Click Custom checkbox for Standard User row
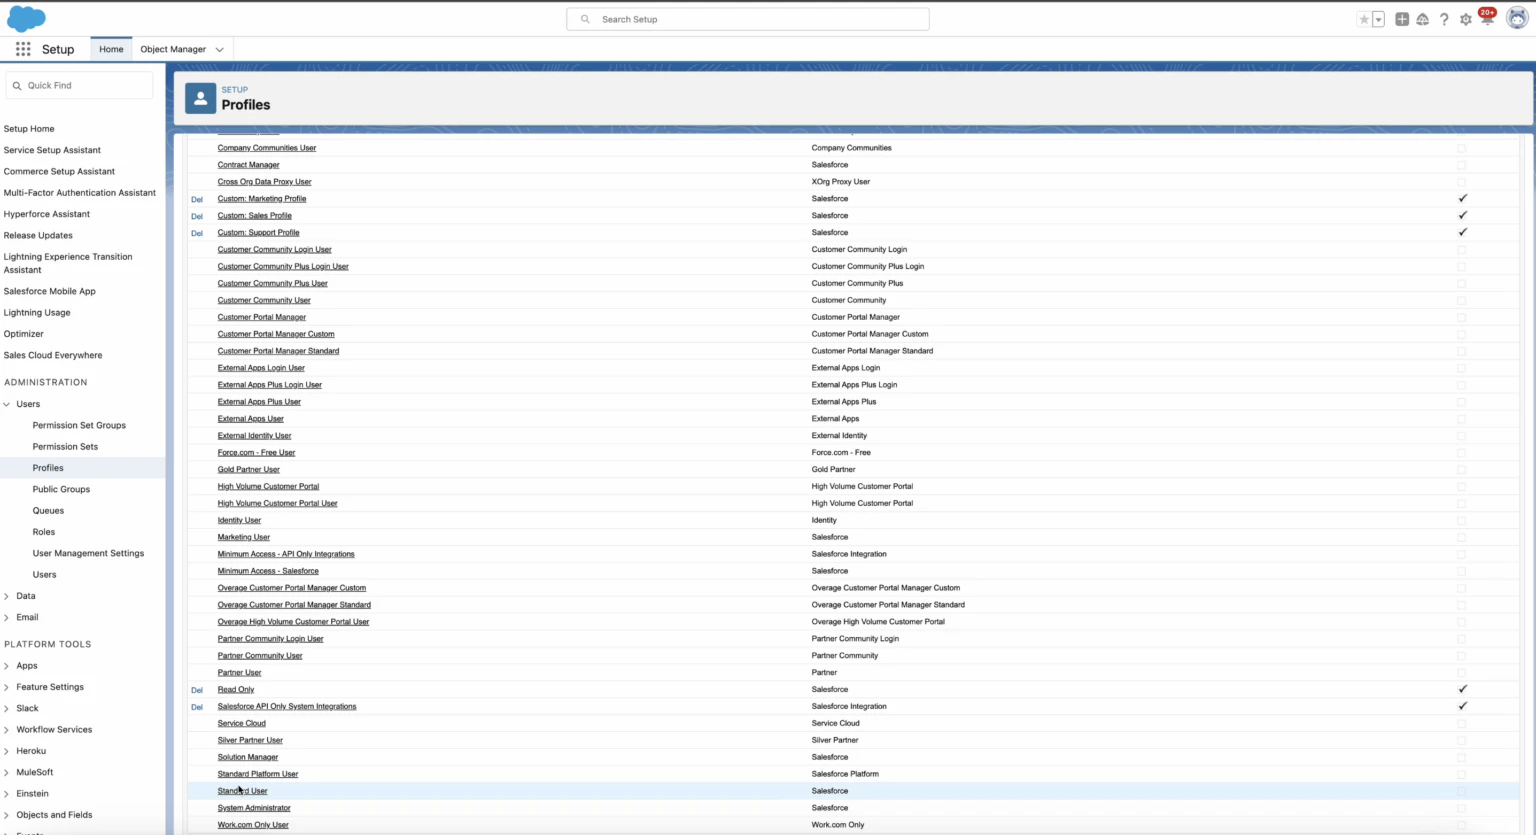This screenshot has width=1536, height=835. click(1461, 791)
